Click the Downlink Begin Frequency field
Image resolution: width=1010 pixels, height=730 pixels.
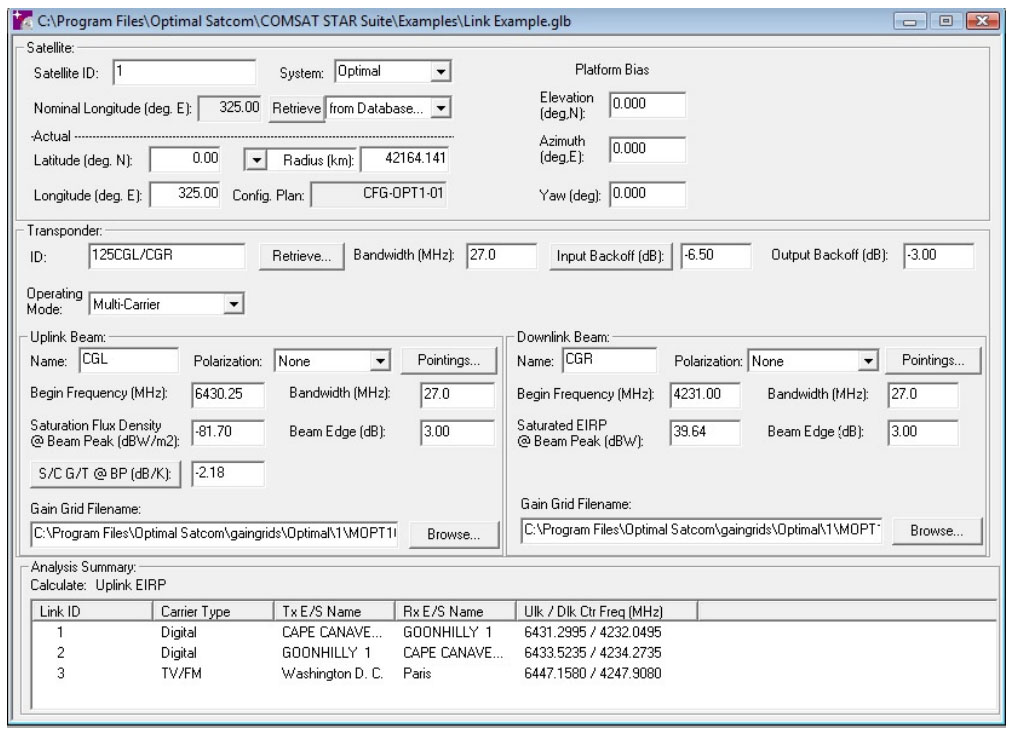(705, 395)
